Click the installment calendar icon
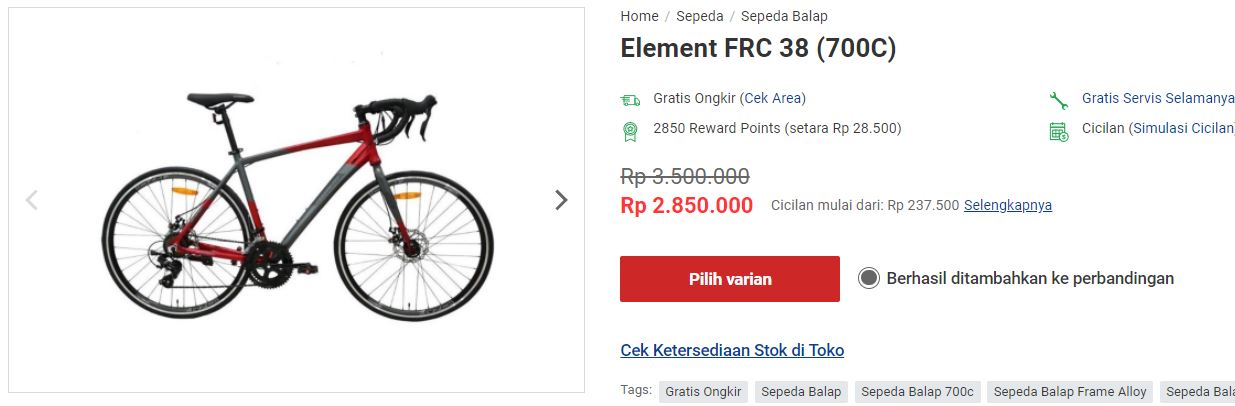This screenshot has height=406, width=1235. coord(1058,130)
